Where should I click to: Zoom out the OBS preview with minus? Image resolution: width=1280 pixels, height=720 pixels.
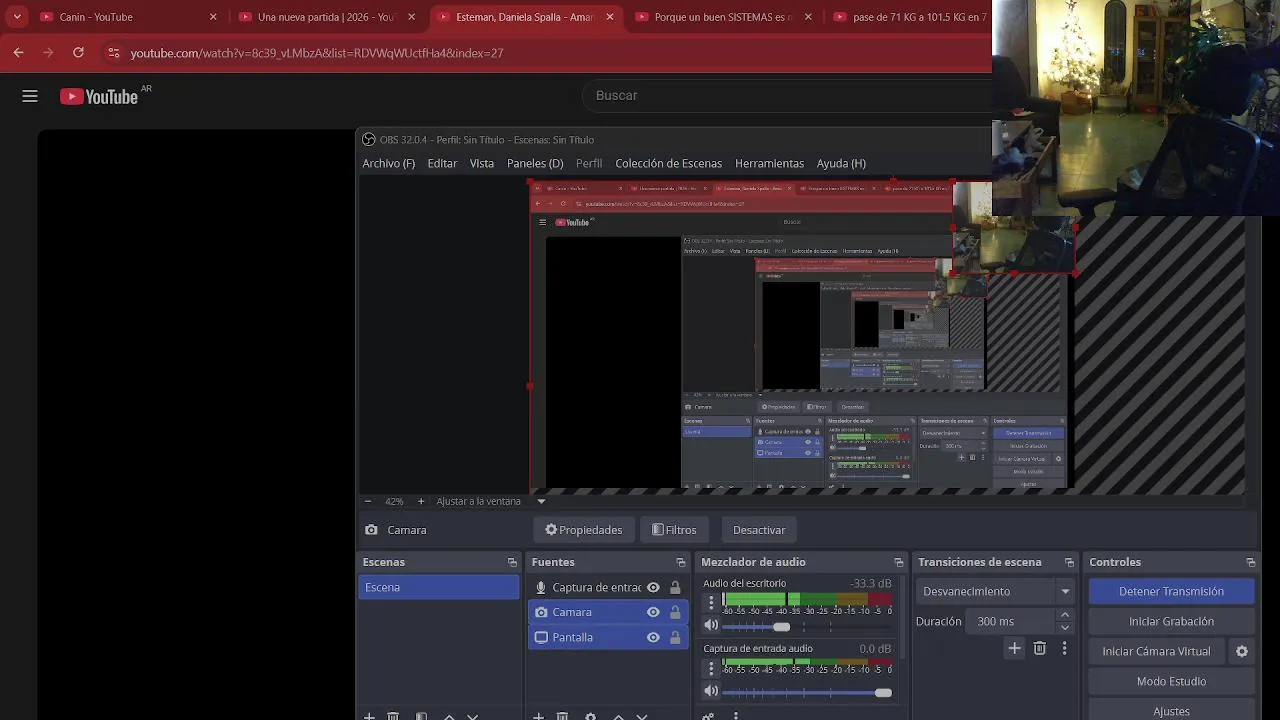coord(368,501)
